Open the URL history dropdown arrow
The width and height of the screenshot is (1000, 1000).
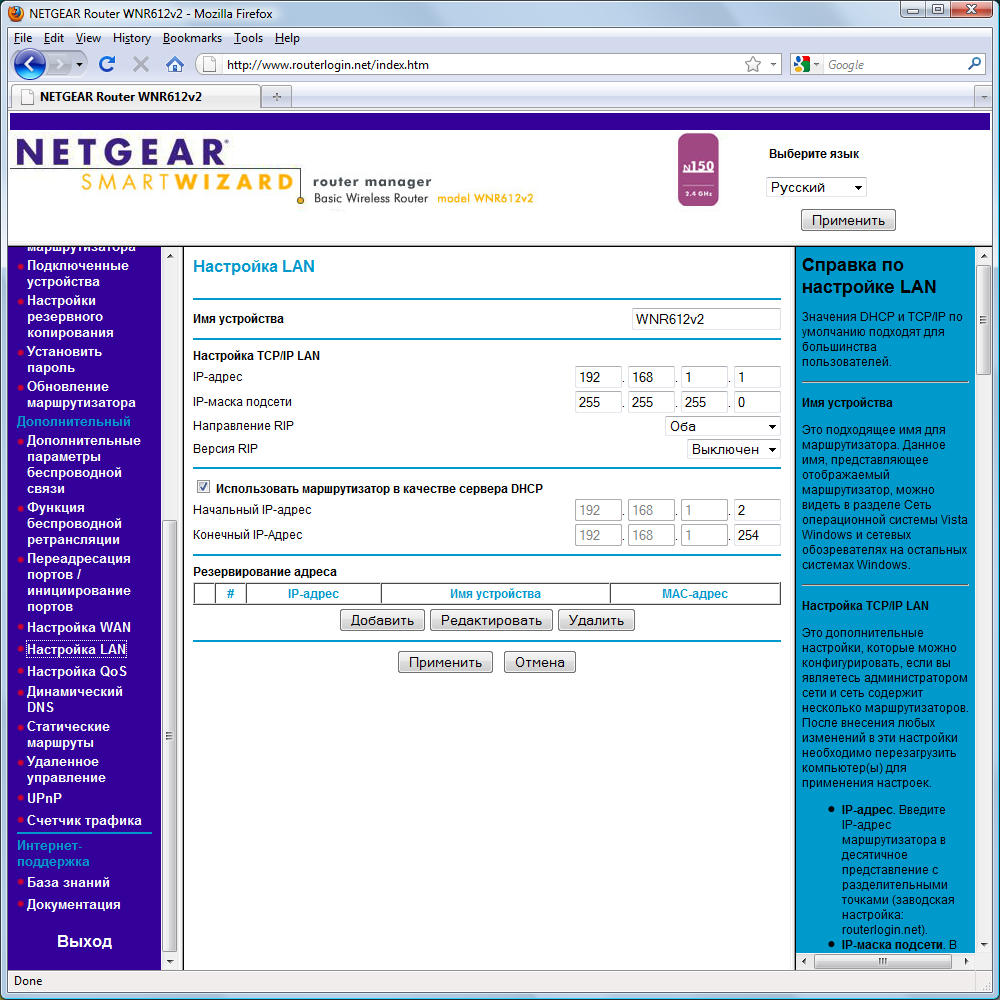[773, 64]
